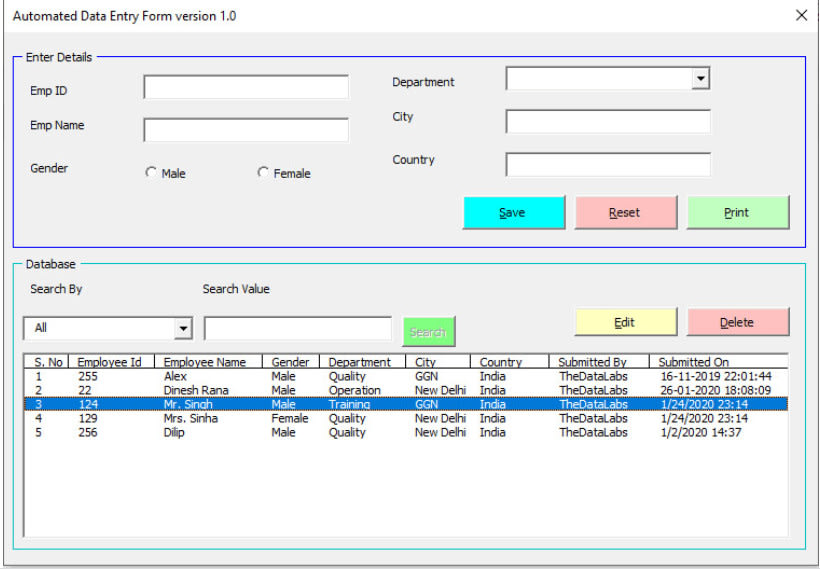Select the Mrs. Sinha row

pyautogui.click(x=406, y=418)
